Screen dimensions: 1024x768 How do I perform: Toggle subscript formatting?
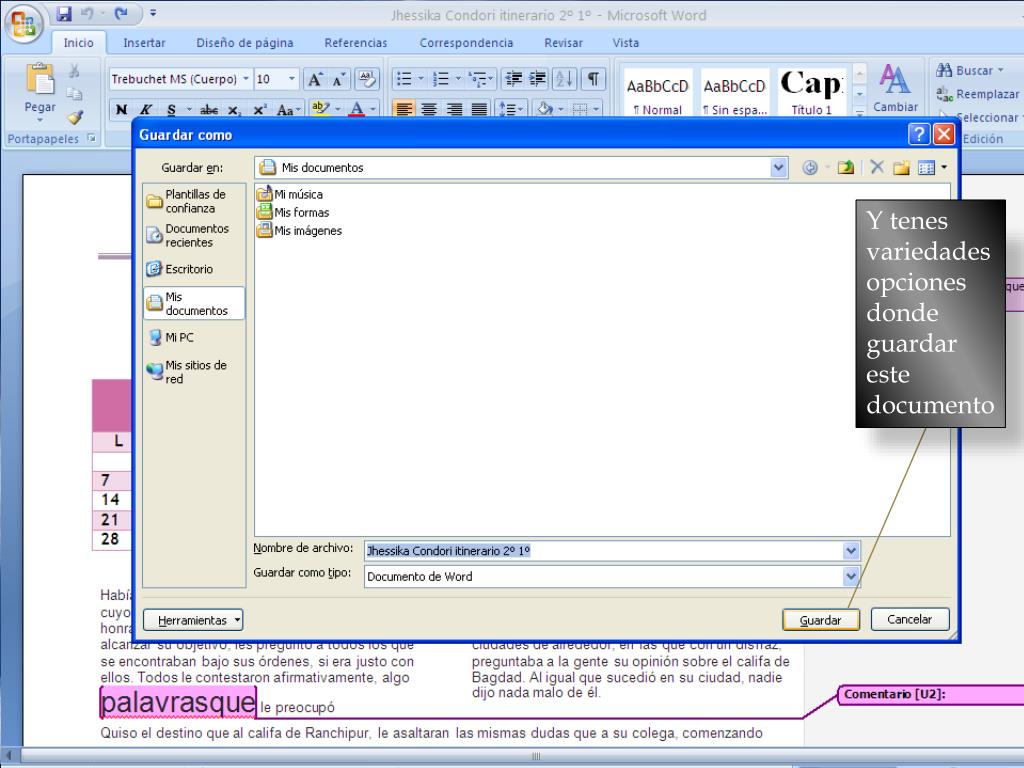(x=234, y=109)
